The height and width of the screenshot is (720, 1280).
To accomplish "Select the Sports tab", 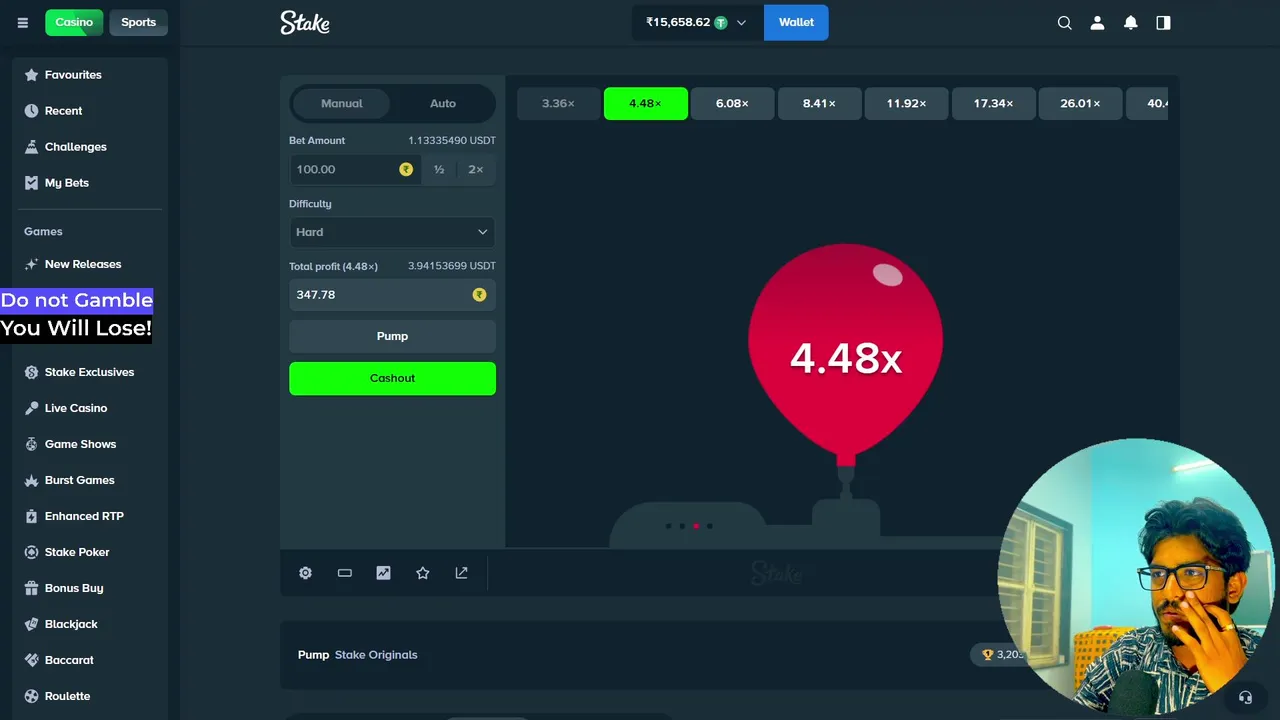I will click(138, 22).
